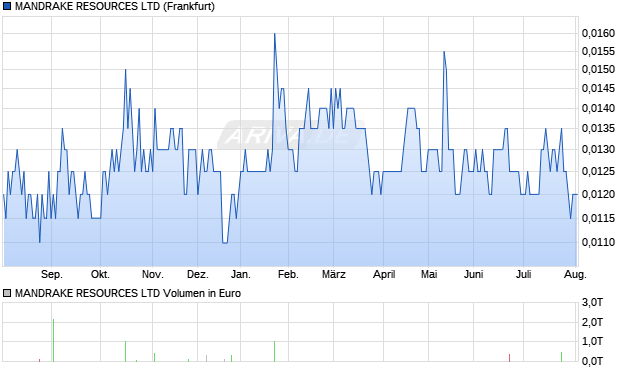Click the 'März' month label

point(334,274)
